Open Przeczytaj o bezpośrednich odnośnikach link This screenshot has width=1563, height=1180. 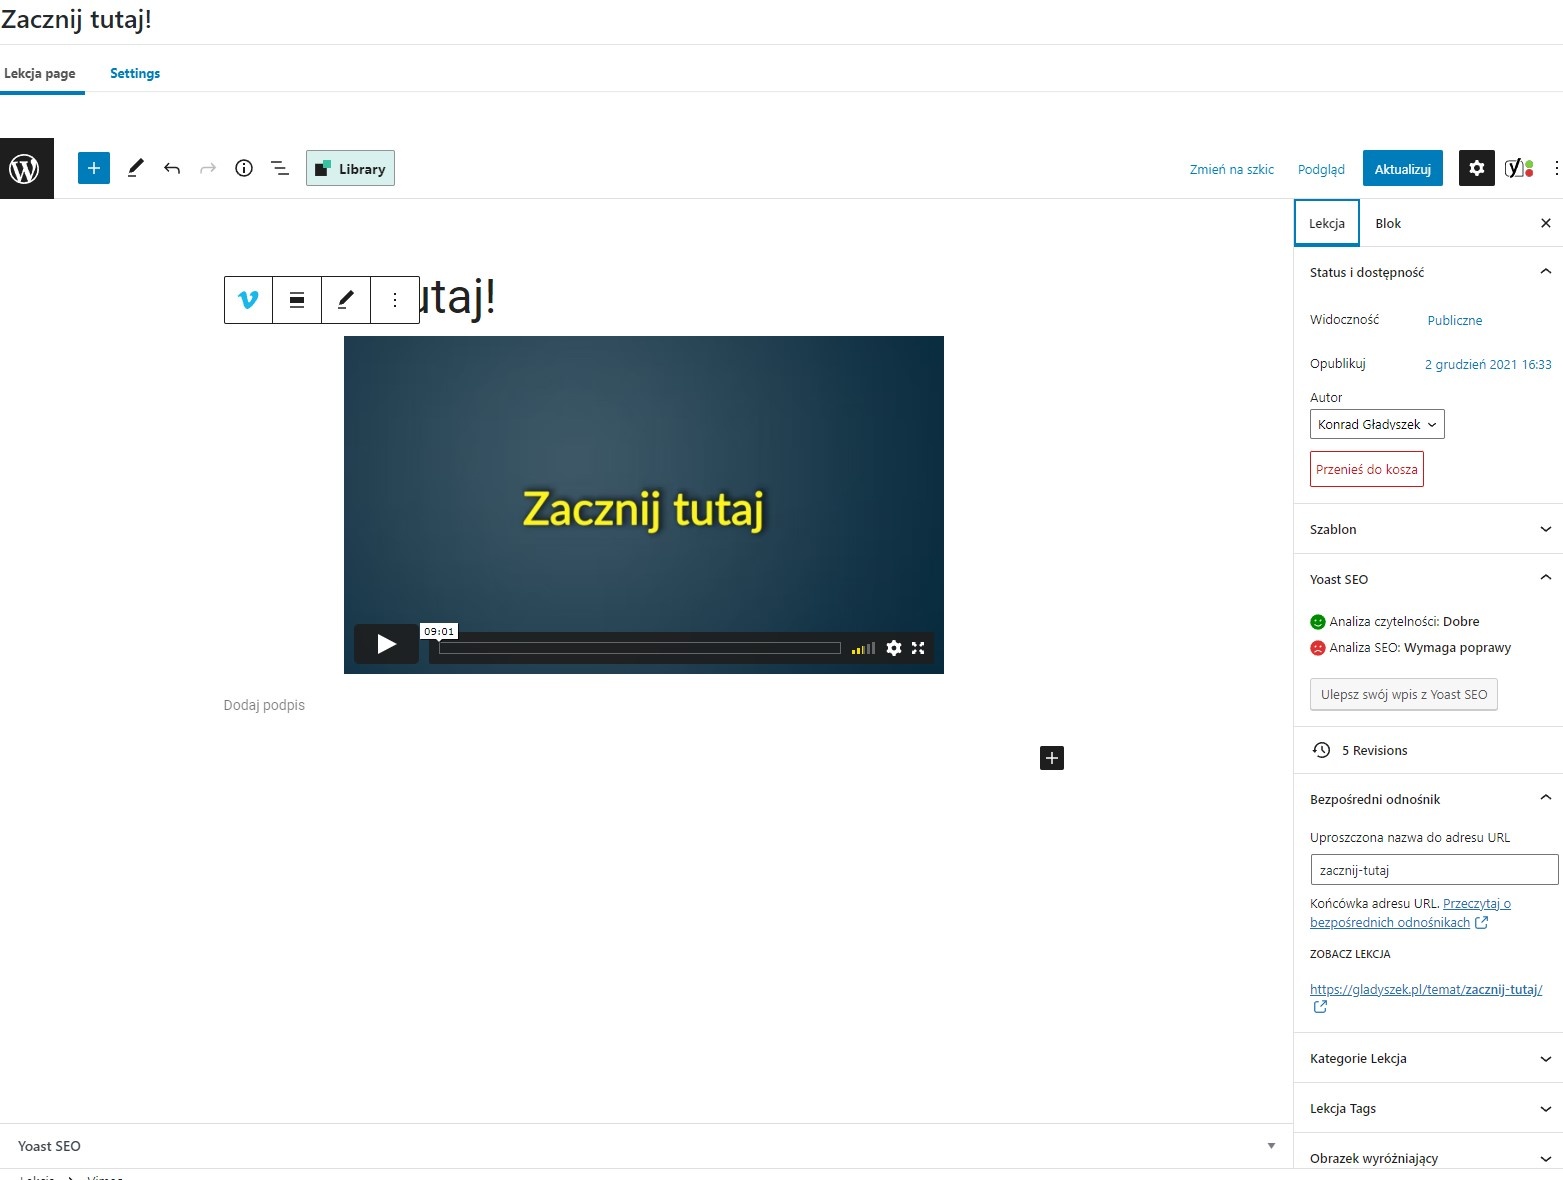(1410, 913)
